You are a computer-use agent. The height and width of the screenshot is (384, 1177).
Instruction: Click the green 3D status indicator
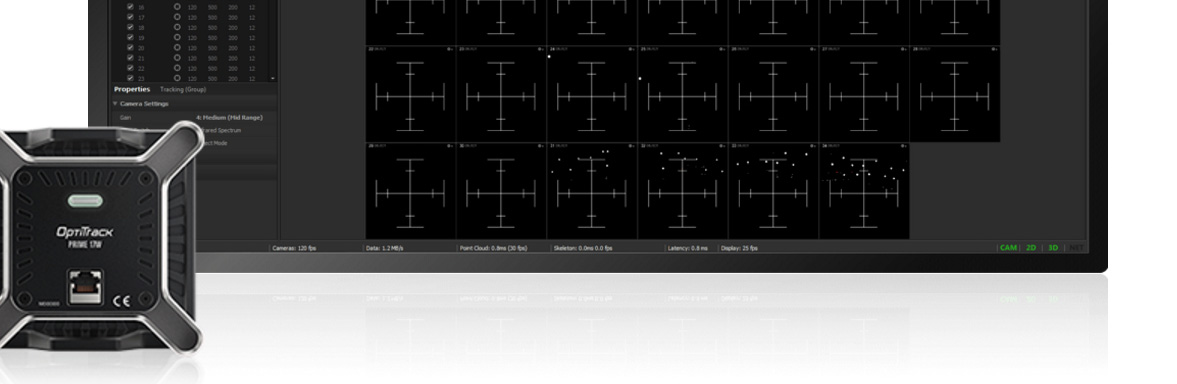[1052, 248]
